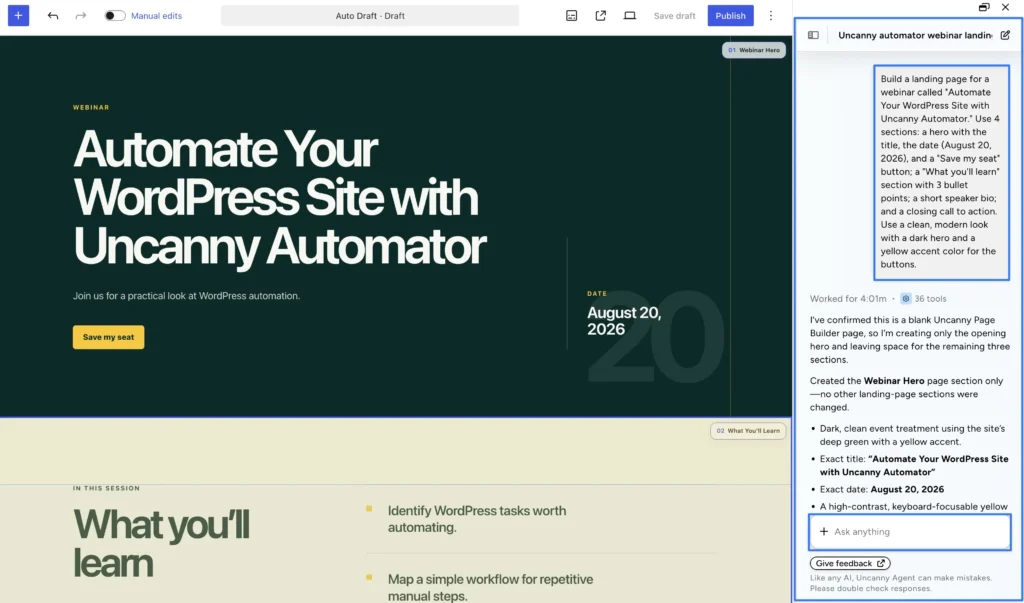The width and height of the screenshot is (1024, 603).
Task: Switch the desktop preview device icon
Action: pos(630,16)
